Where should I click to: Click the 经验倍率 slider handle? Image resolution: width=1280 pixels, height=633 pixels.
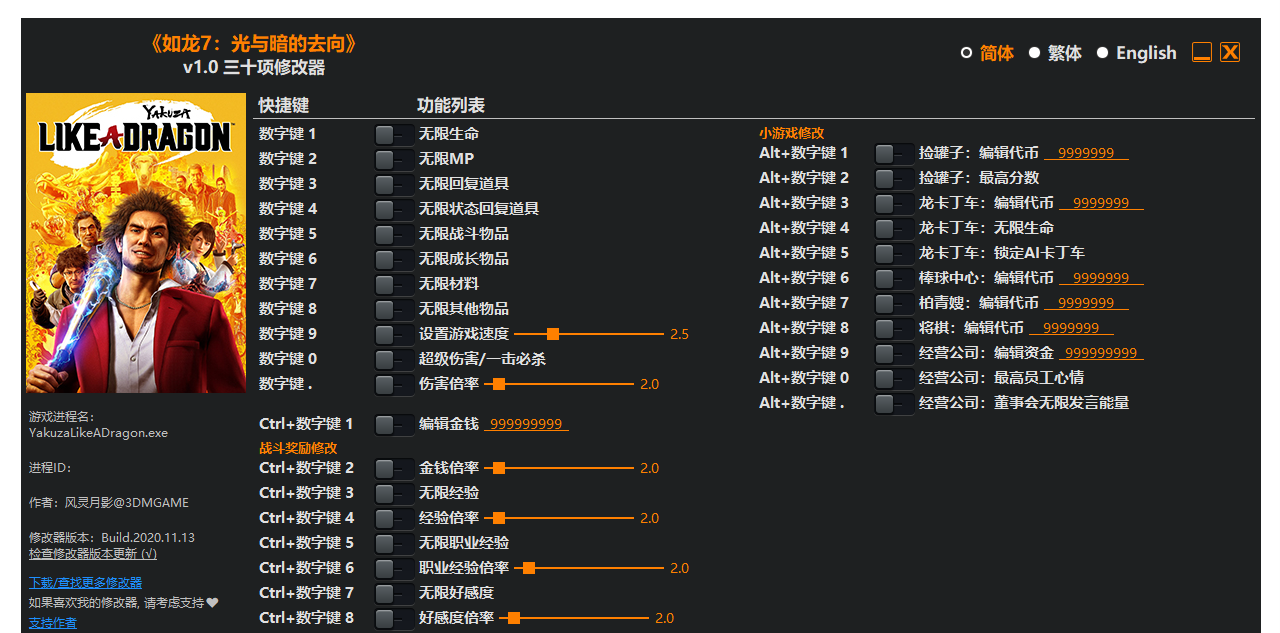coord(499,518)
